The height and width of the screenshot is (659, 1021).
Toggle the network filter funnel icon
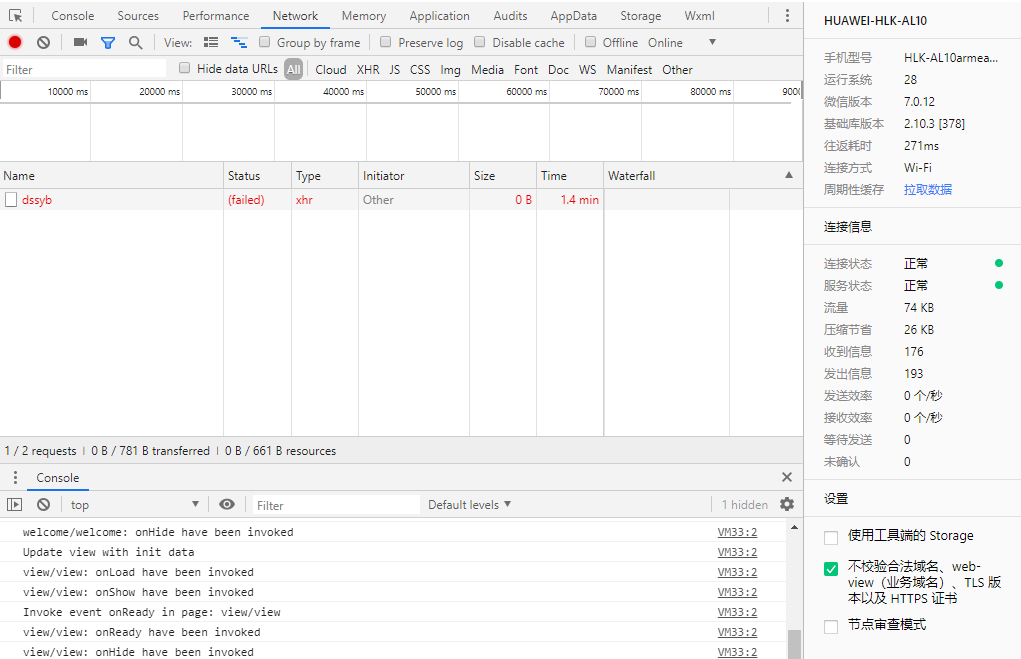coord(108,43)
